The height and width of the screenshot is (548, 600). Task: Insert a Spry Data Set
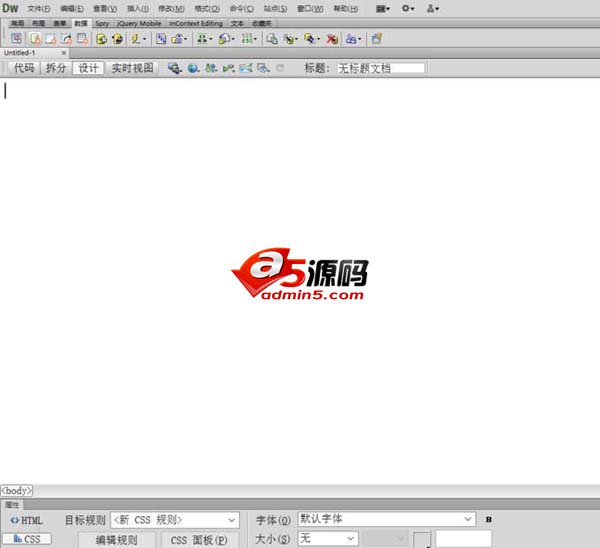tap(35, 39)
